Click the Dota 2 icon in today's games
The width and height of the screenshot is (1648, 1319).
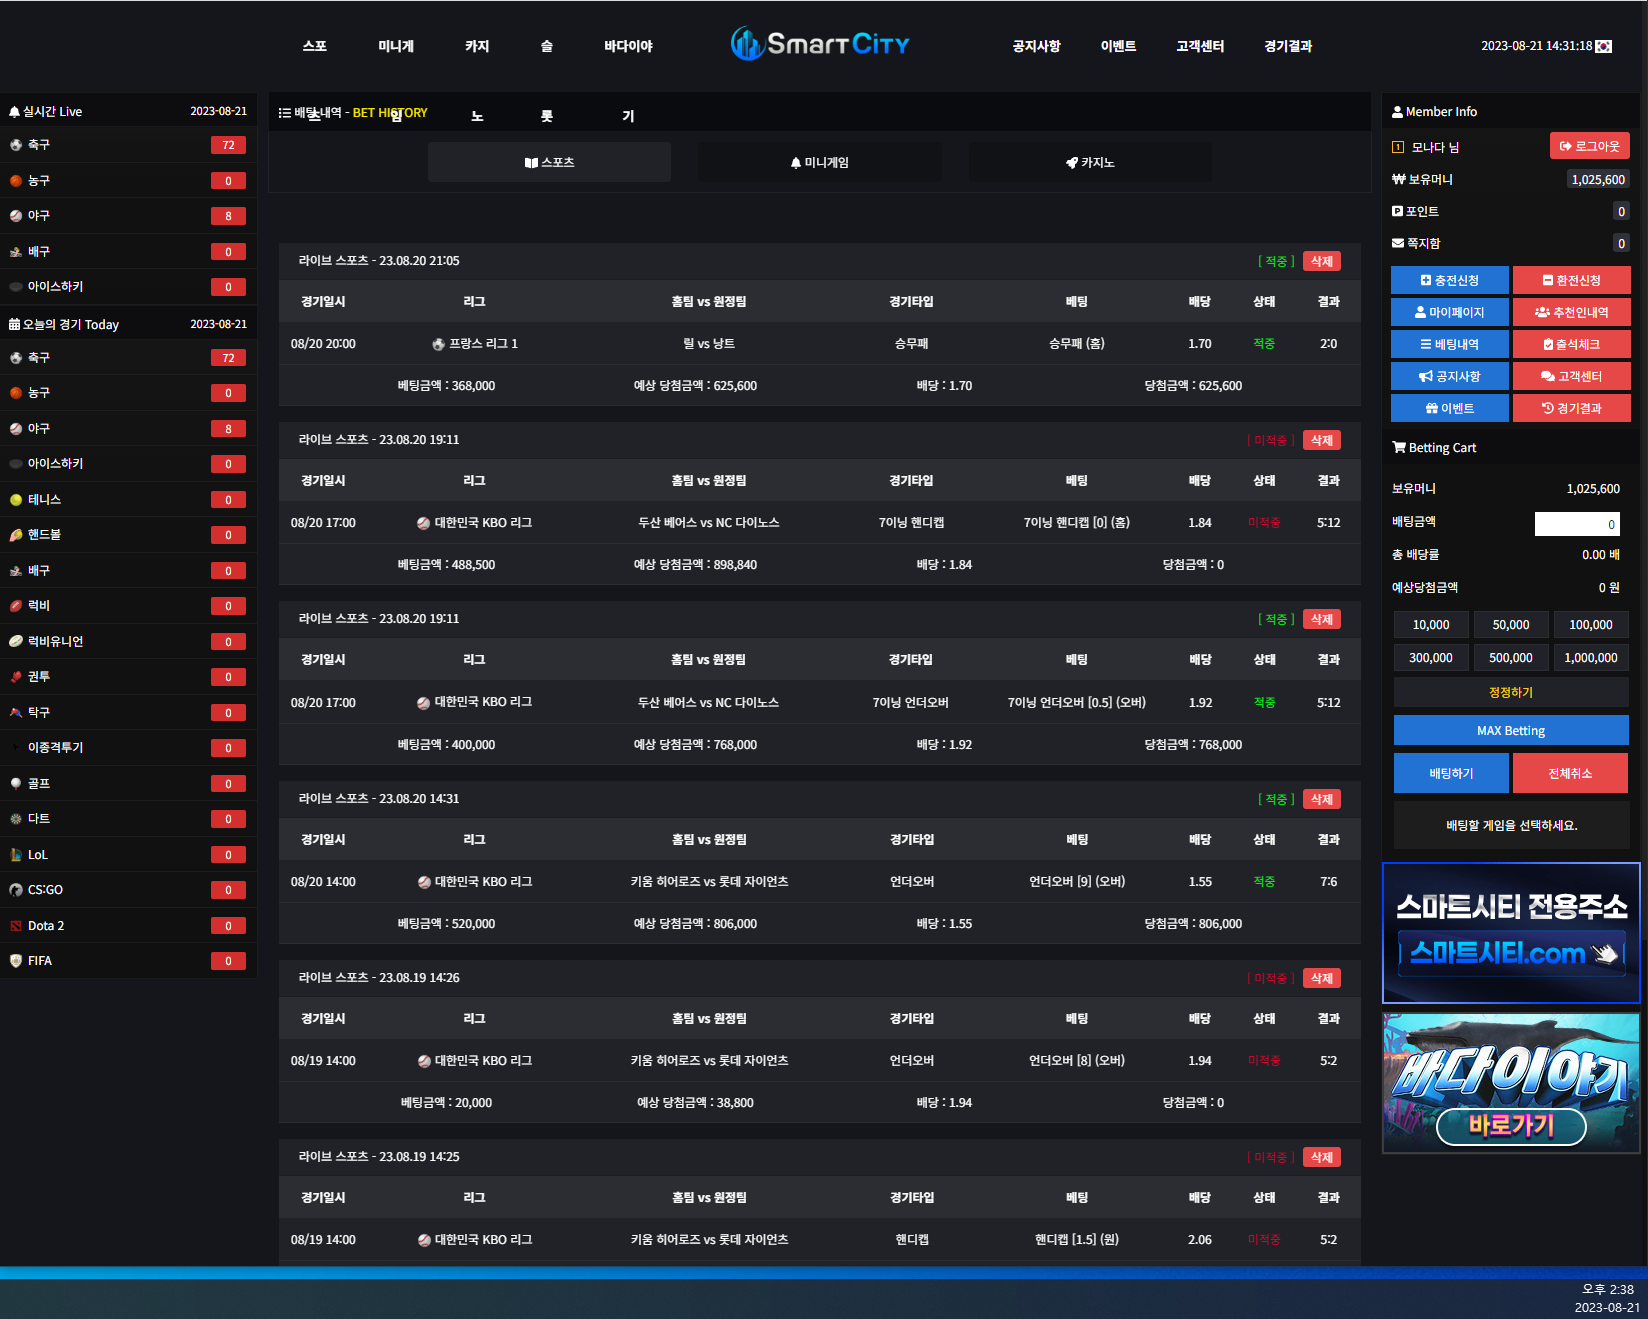(x=16, y=926)
